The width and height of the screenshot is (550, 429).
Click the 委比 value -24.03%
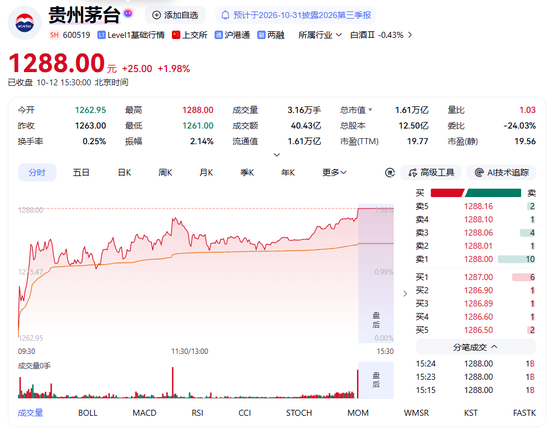coord(519,126)
